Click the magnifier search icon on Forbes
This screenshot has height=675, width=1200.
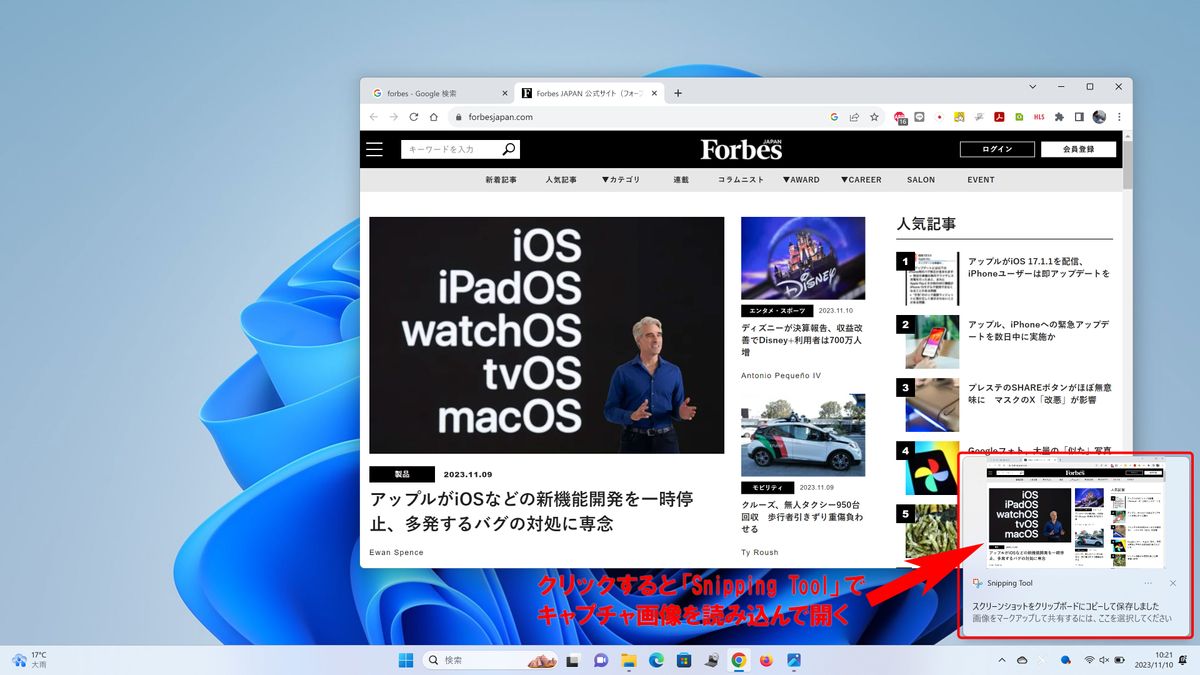[x=509, y=149]
